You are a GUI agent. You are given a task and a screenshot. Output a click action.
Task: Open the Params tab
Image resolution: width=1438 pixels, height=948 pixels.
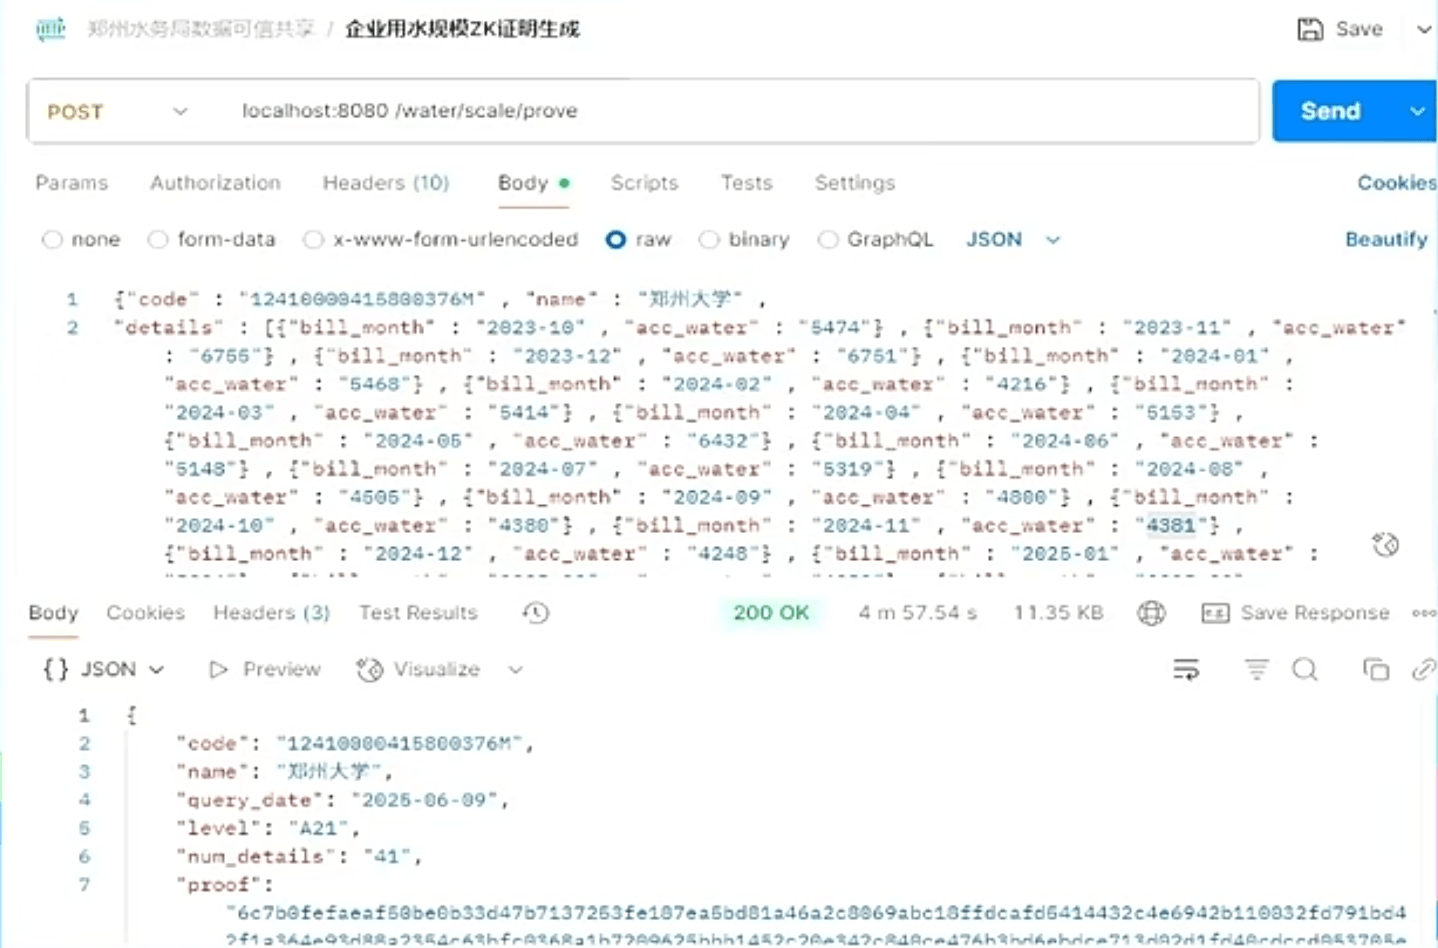(x=72, y=183)
